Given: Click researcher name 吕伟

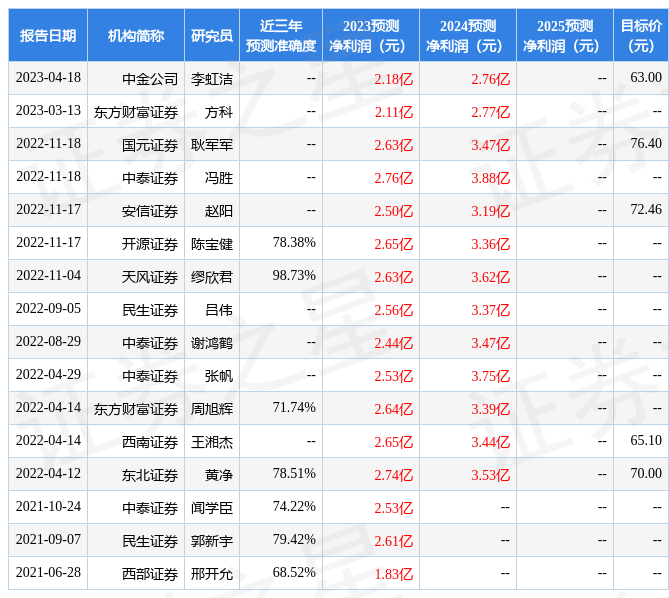Looking at the screenshot, I should 219,310.
